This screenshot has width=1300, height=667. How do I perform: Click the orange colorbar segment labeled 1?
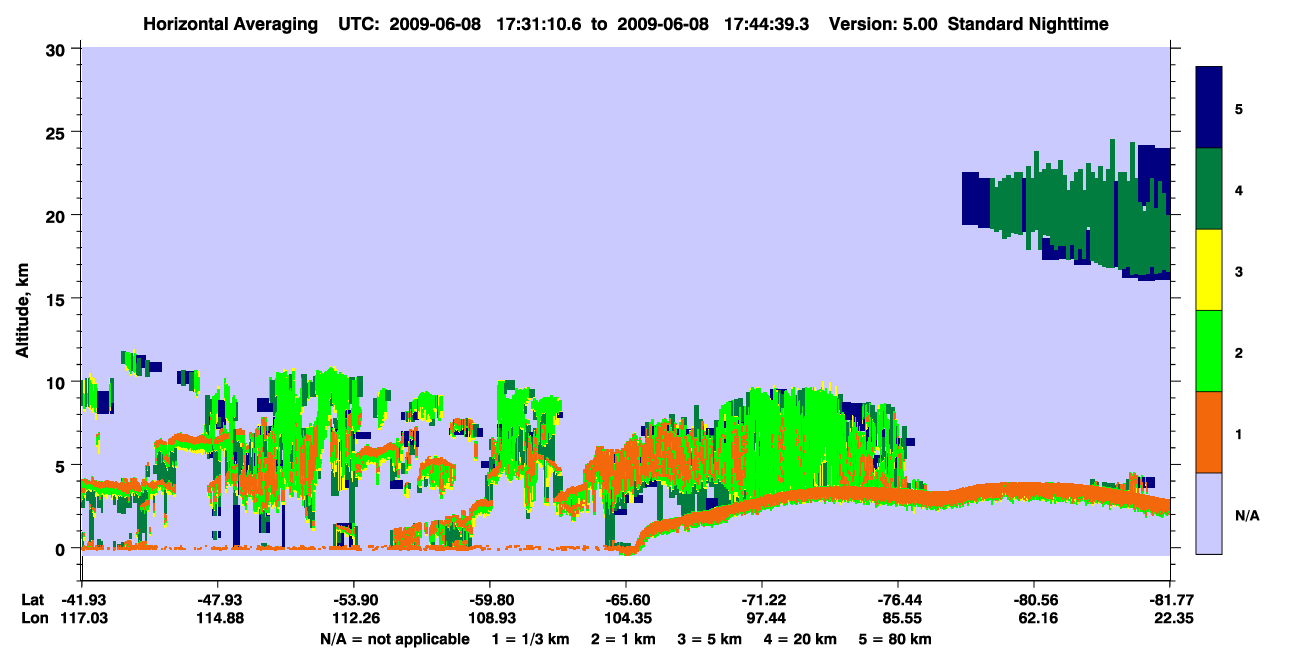tap(1209, 432)
